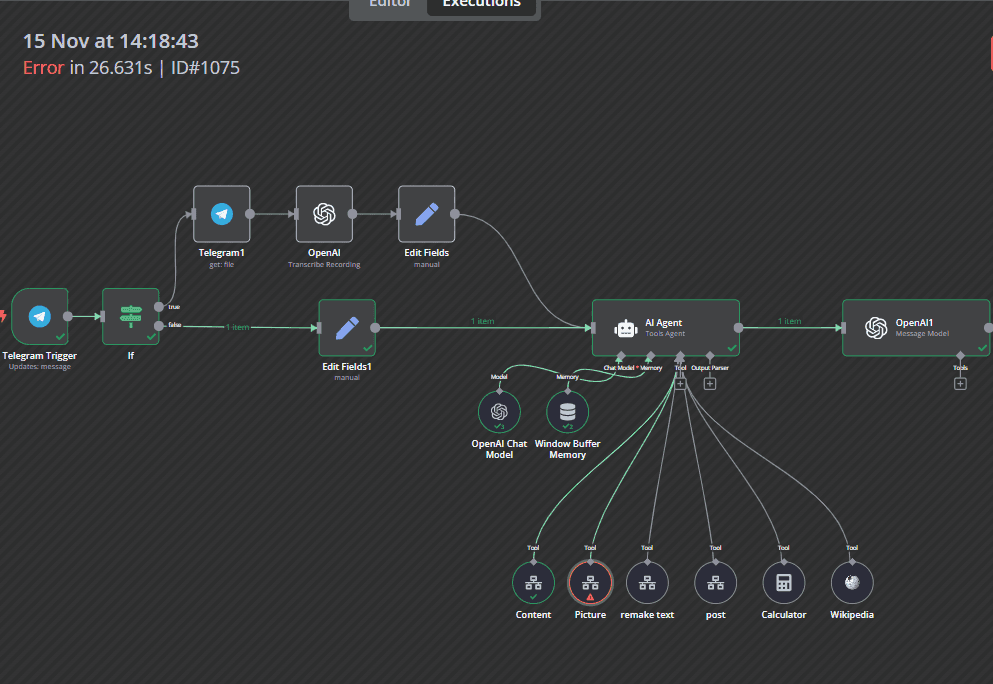The image size is (993, 684).
Task: Open the OpenAI1 Message Model node
Action: click(x=916, y=328)
